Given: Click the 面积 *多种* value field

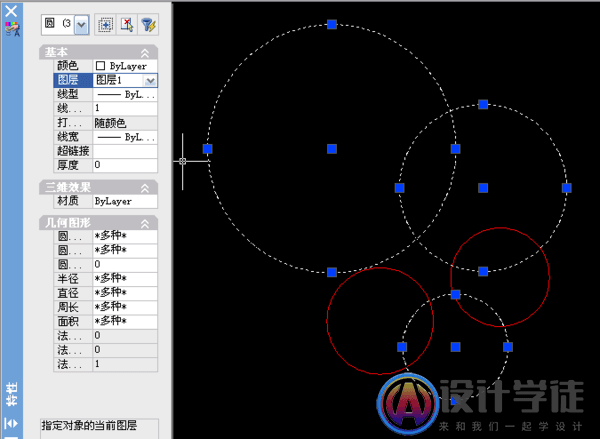Looking at the screenshot, I should (125, 321).
